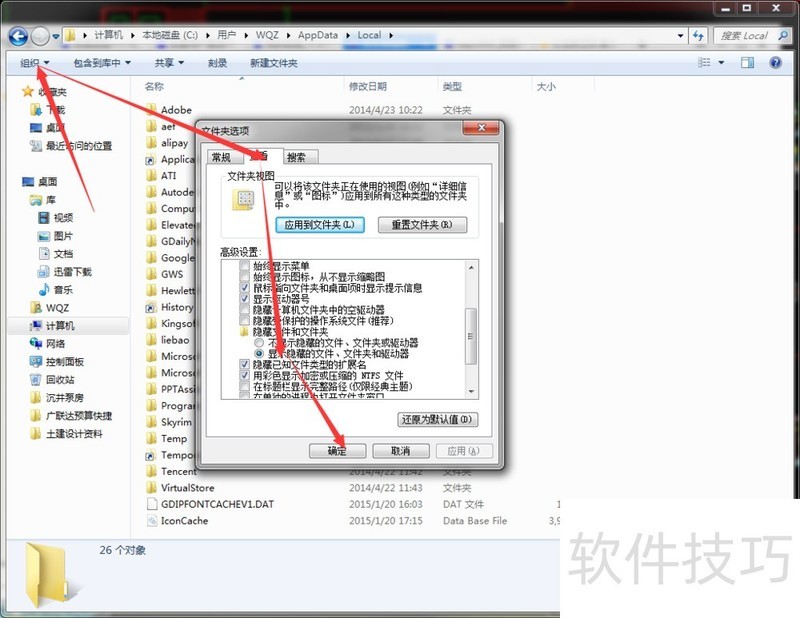Uncheck 隐藏已知文件类型的扩展名
The width and height of the screenshot is (800, 618).
click(x=243, y=366)
